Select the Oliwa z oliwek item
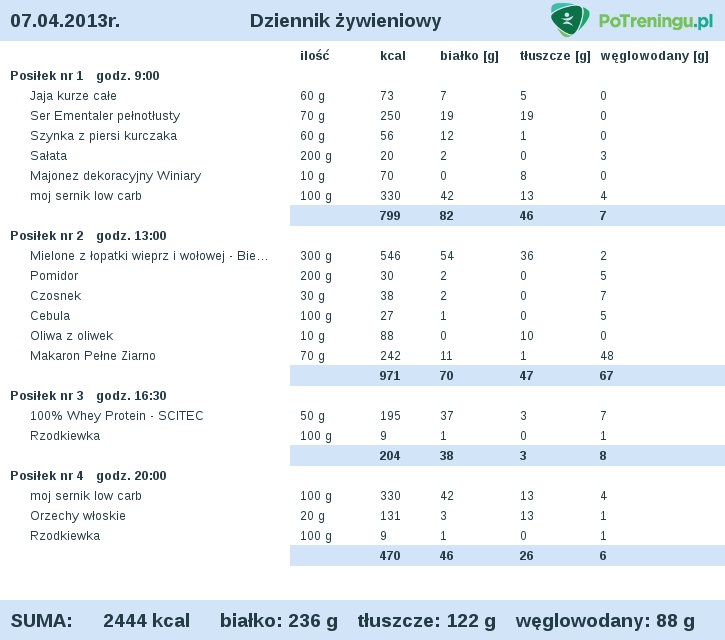This screenshot has height=640, width=725. pos(72,336)
